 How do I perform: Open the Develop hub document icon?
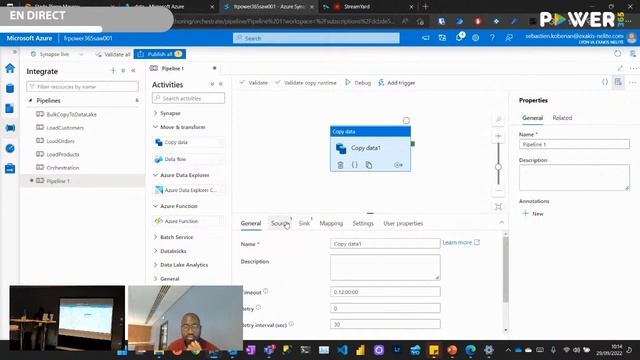coord(10,108)
